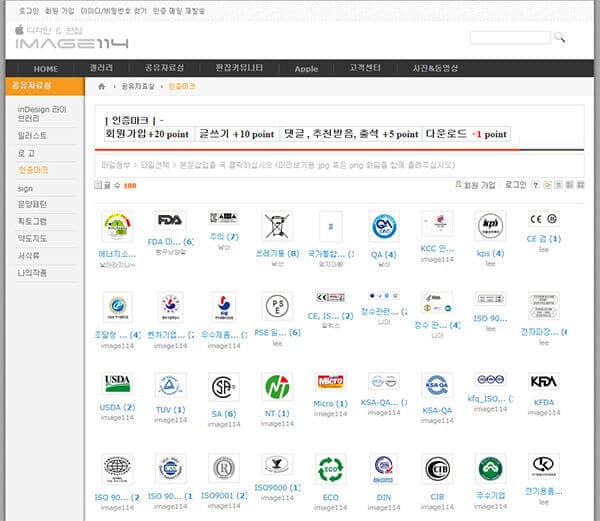Select 서식류 in the sidebar
The image size is (600, 521).
(28, 256)
